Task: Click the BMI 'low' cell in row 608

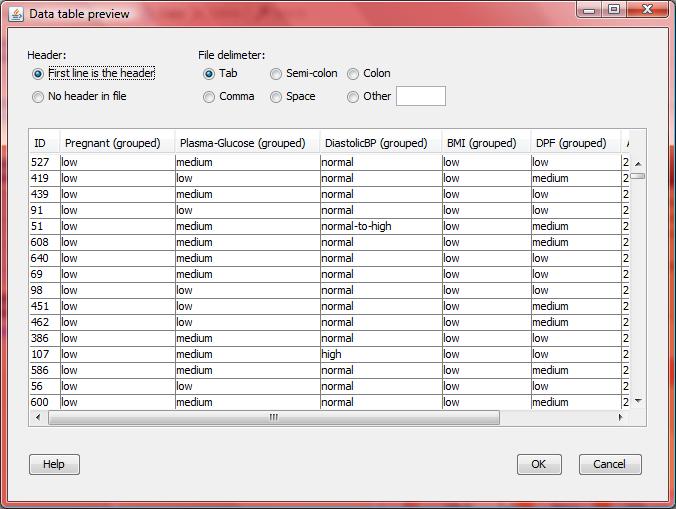Action: click(486, 242)
